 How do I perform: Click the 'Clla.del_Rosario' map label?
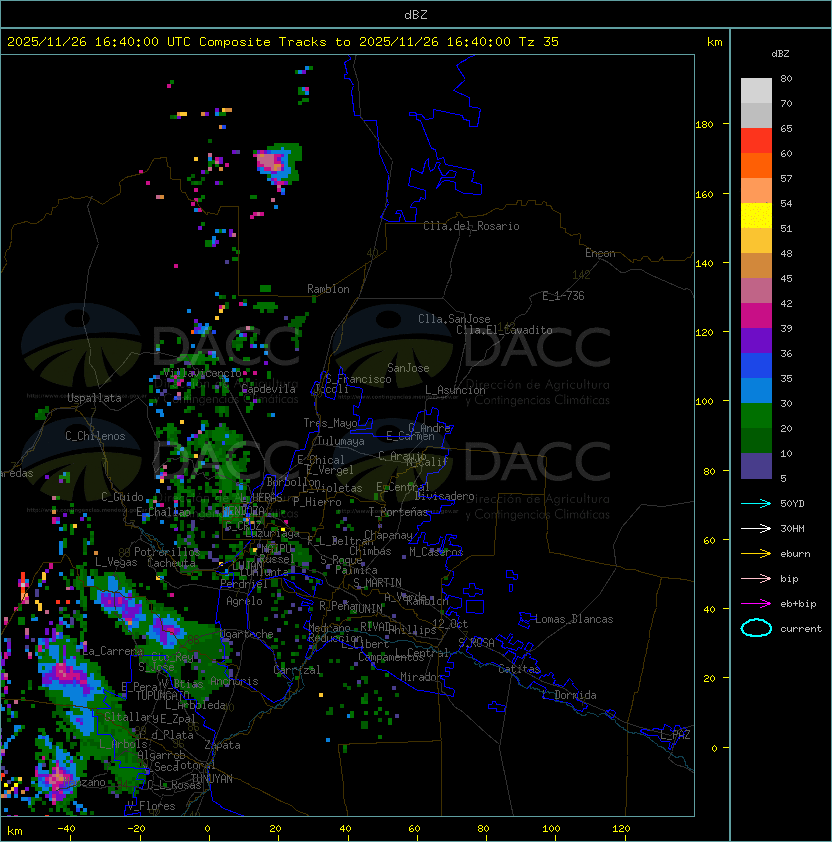[x=471, y=226]
